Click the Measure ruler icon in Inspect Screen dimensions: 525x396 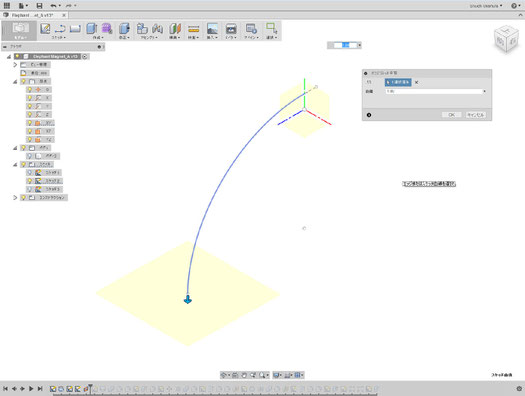tap(194, 29)
